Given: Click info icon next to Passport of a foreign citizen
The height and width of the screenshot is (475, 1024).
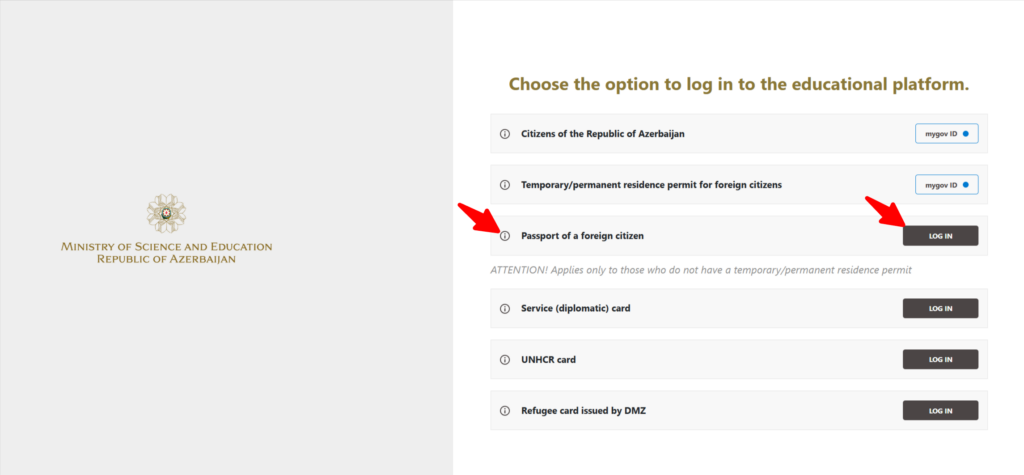Looking at the screenshot, I should pyautogui.click(x=505, y=236).
